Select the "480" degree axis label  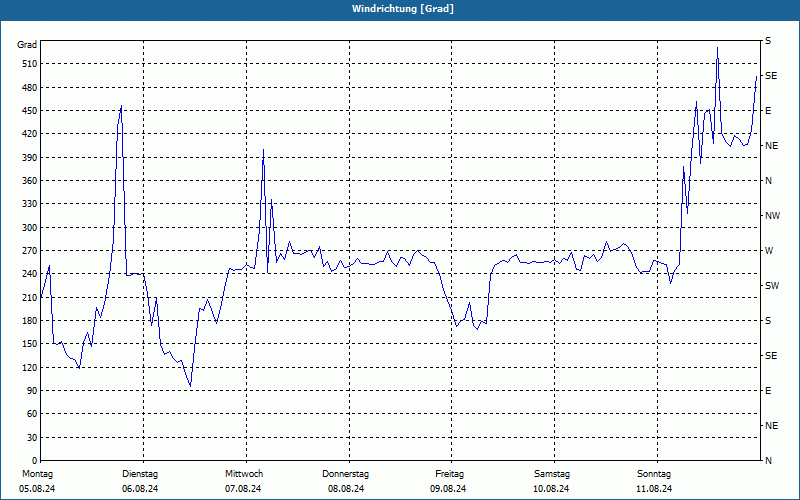(29, 88)
